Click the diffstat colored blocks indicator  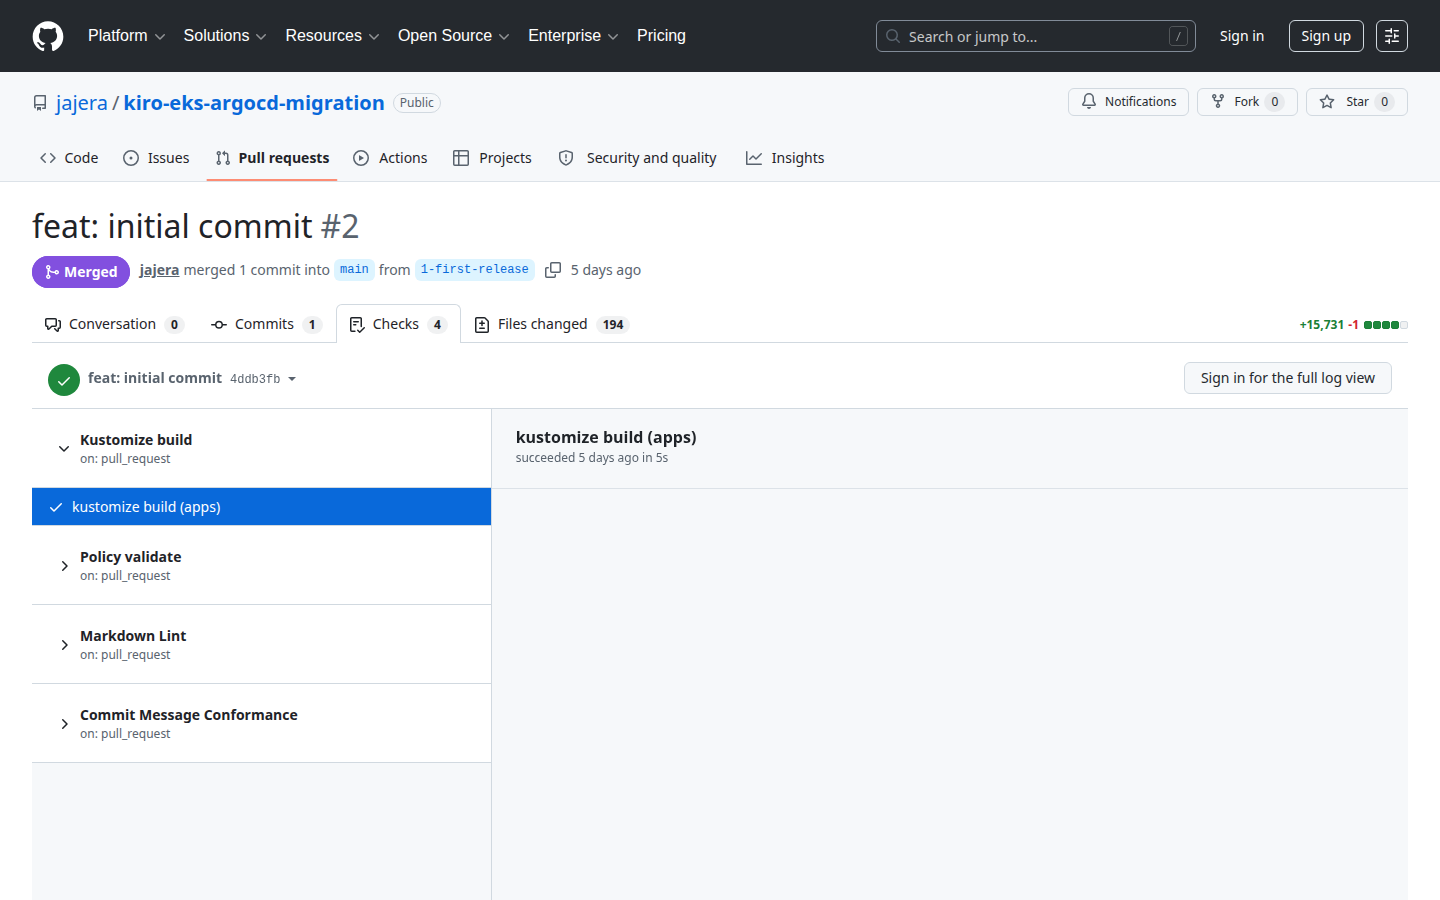pyautogui.click(x=1385, y=325)
